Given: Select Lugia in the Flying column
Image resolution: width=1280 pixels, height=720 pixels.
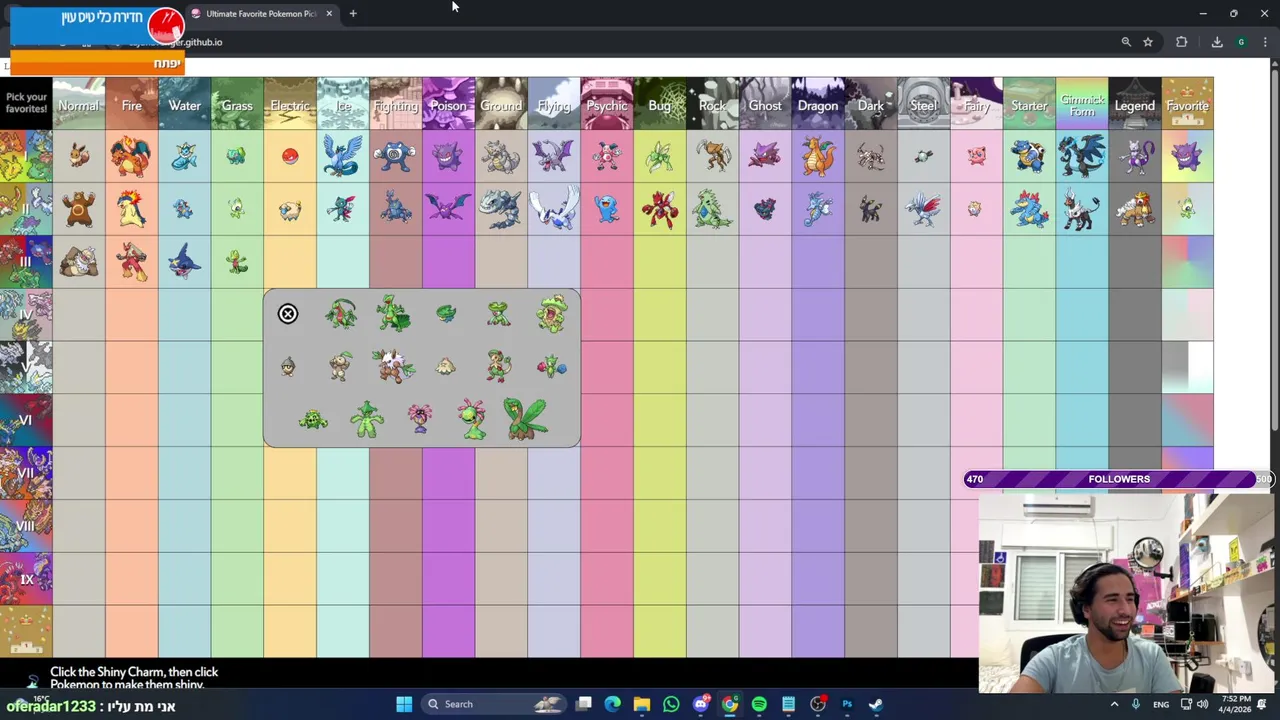Looking at the screenshot, I should (554, 208).
